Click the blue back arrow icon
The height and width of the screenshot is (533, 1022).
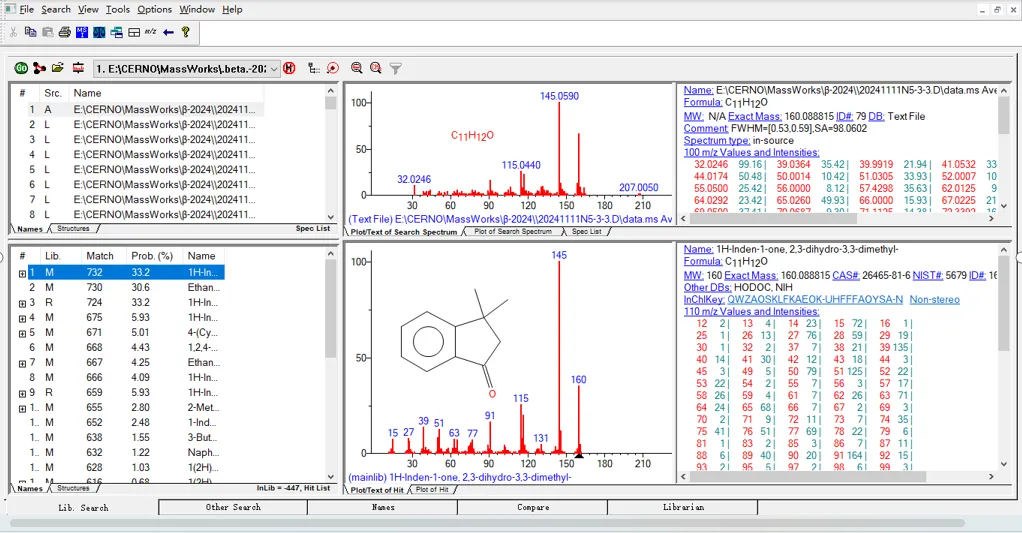(168, 32)
